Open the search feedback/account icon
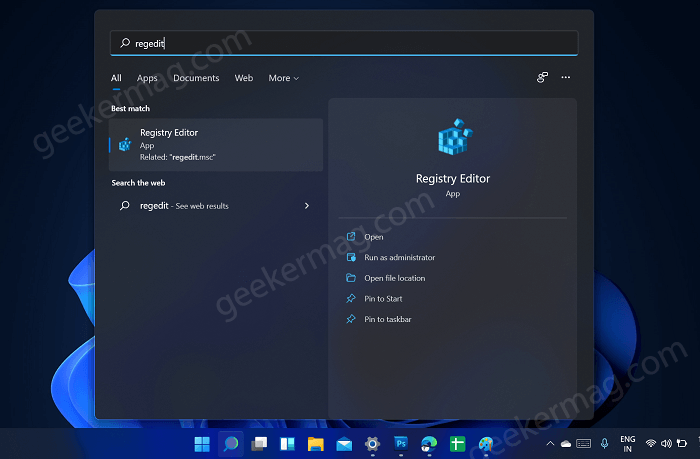This screenshot has height=459, width=700. [542, 77]
